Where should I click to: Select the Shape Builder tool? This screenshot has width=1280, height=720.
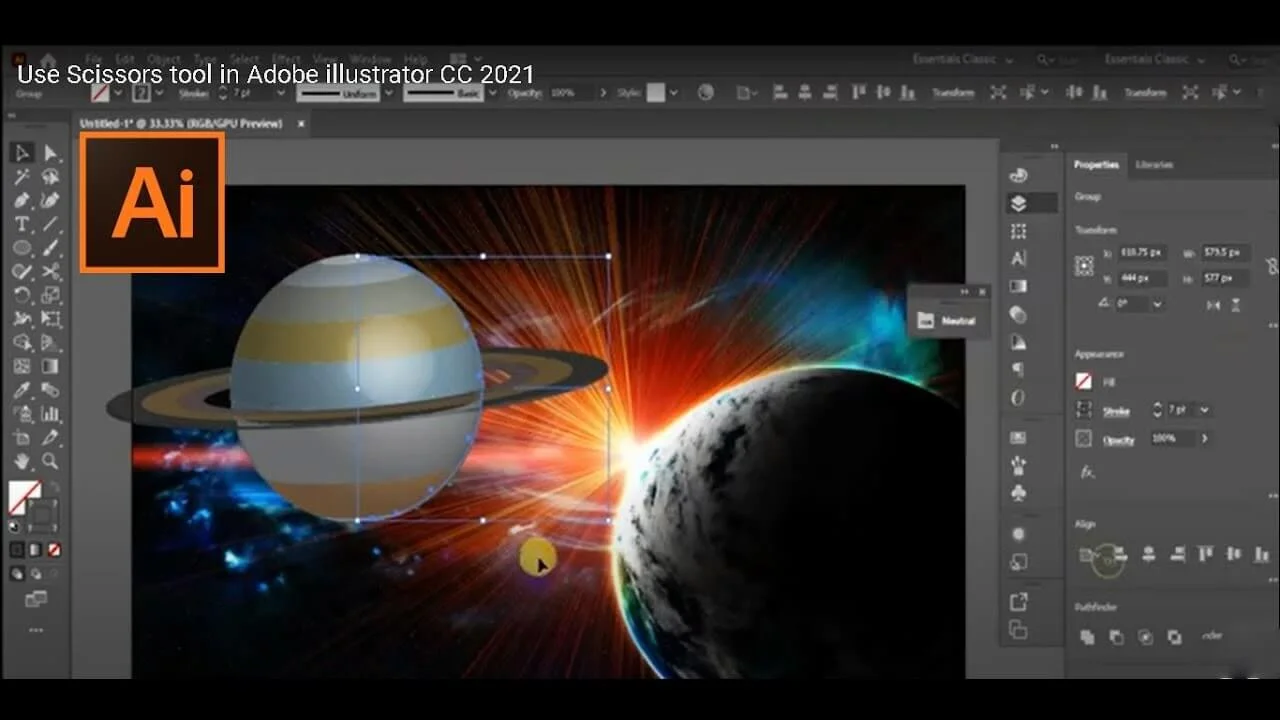[22, 343]
